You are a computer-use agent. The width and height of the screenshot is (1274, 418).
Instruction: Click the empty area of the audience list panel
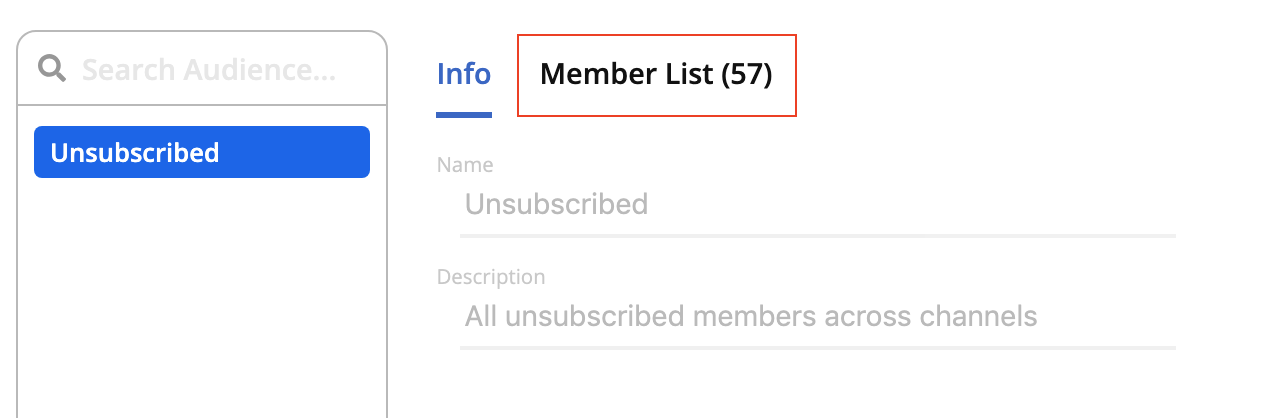coord(202,300)
